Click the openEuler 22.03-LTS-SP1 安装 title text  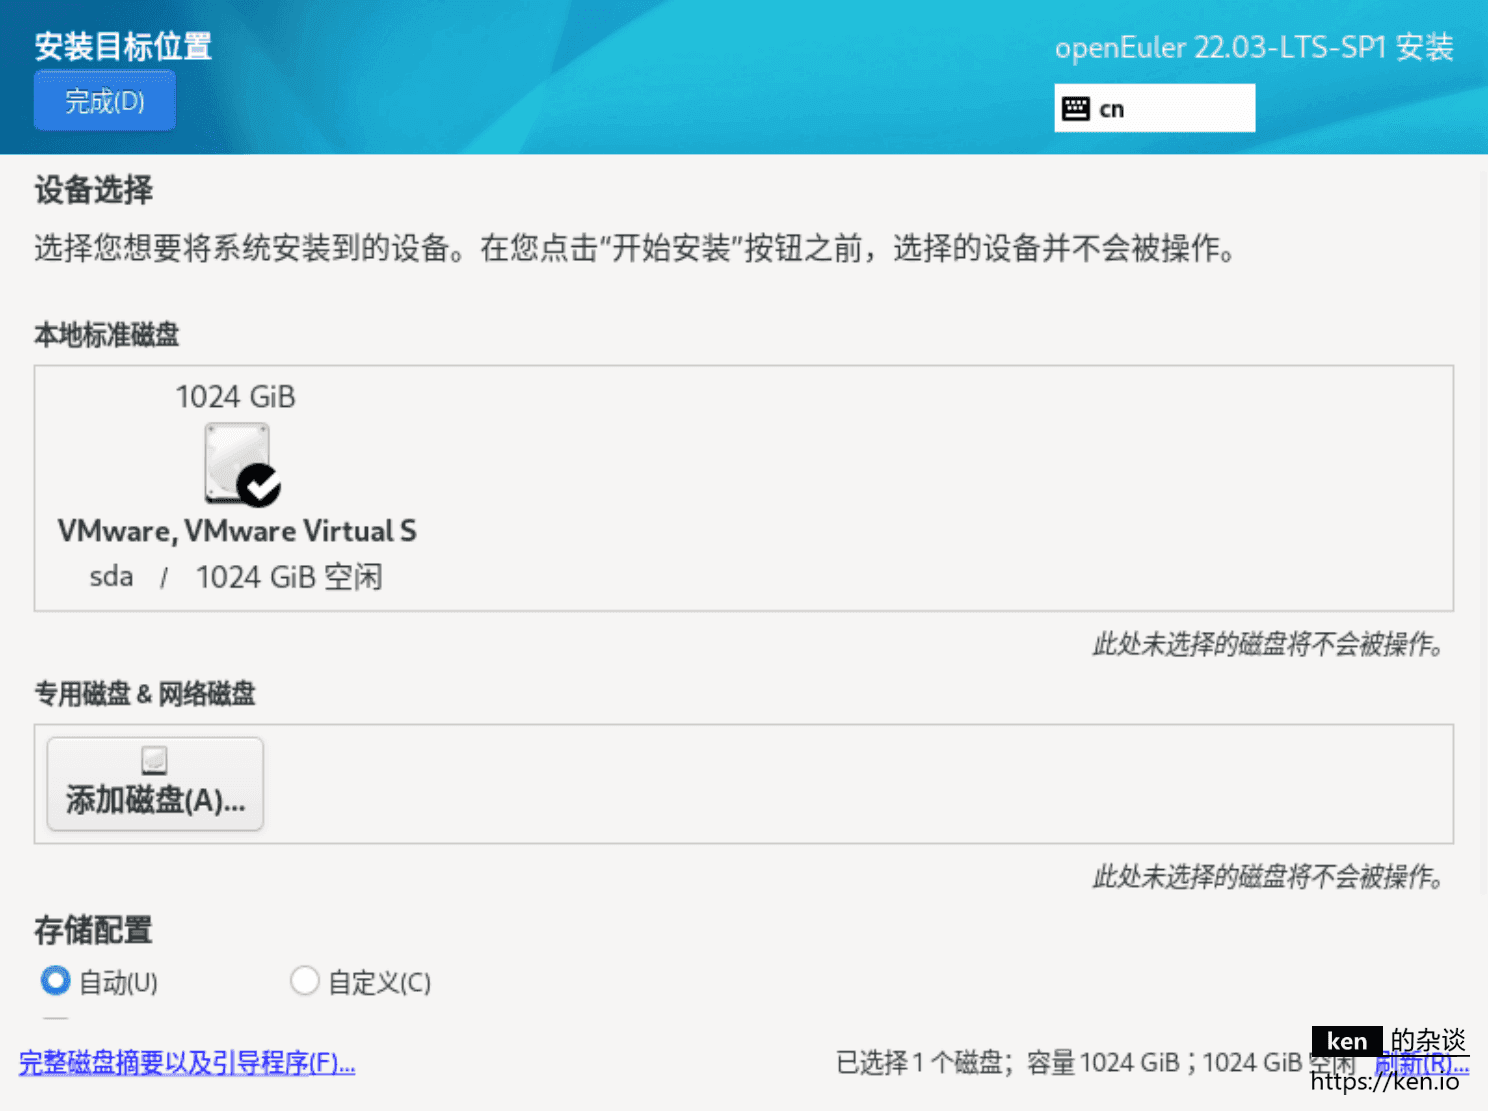[1254, 47]
